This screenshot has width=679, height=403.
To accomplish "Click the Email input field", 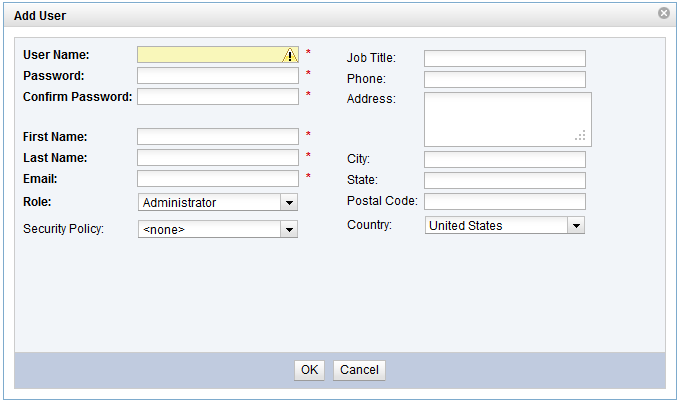I will (x=218, y=178).
